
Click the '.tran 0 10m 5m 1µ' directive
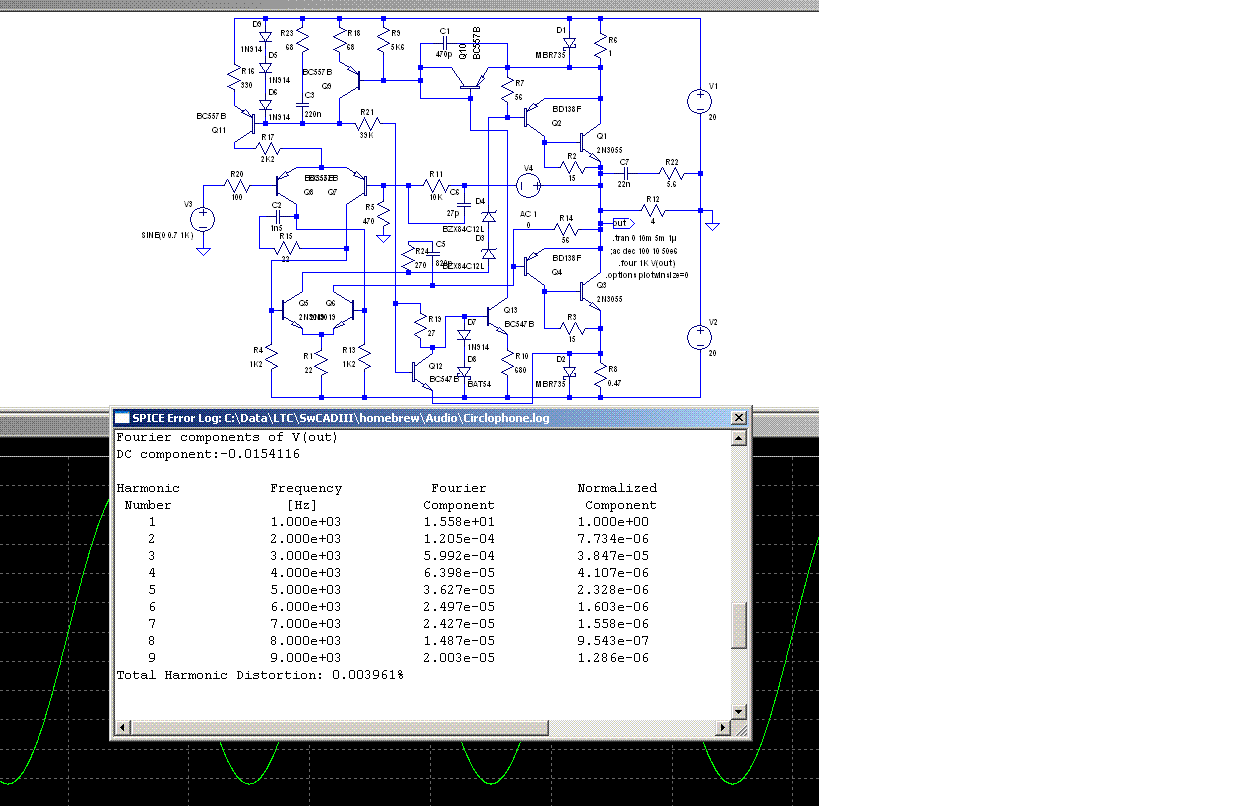coord(646,239)
